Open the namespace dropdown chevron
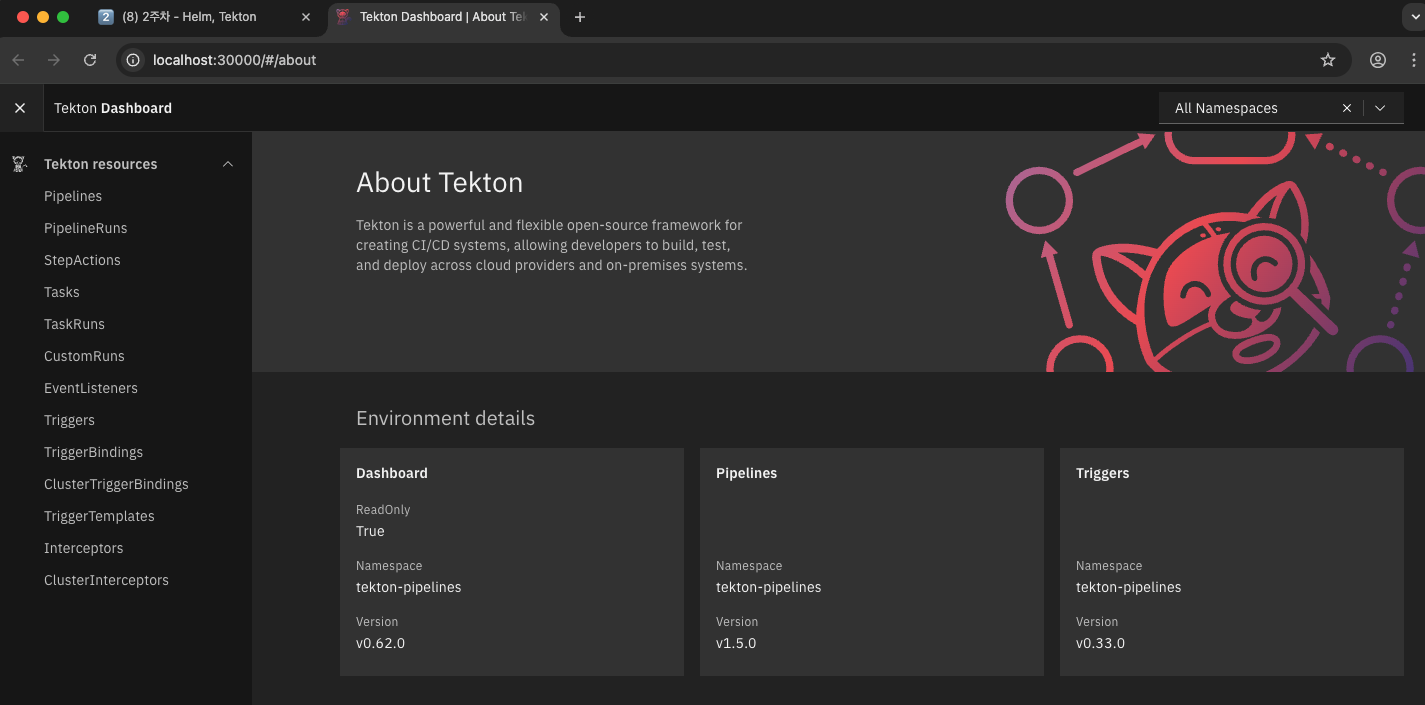The image size is (1425, 705). pos(1380,108)
